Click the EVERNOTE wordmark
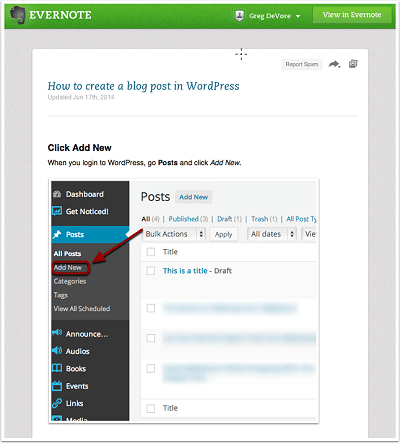This screenshot has height=443, width=400. pyautogui.click(x=60, y=15)
